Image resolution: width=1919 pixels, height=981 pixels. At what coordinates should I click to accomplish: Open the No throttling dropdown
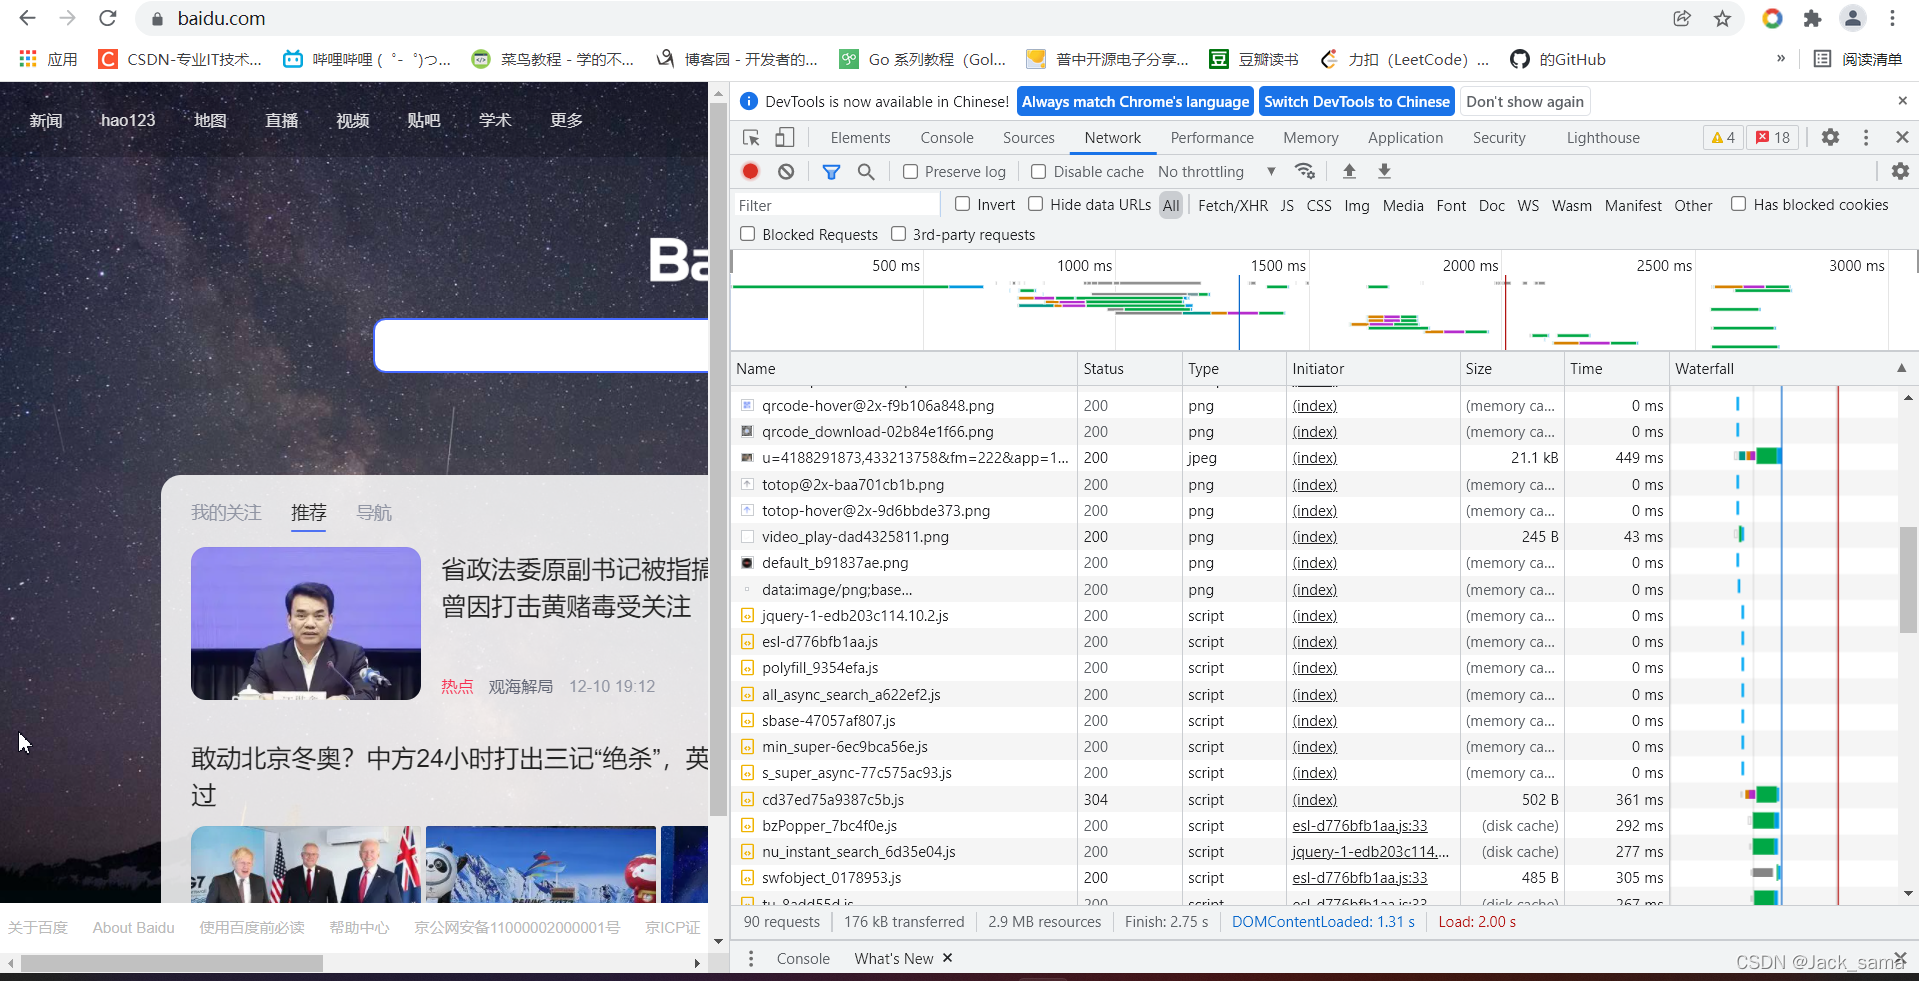[x=1217, y=172]
